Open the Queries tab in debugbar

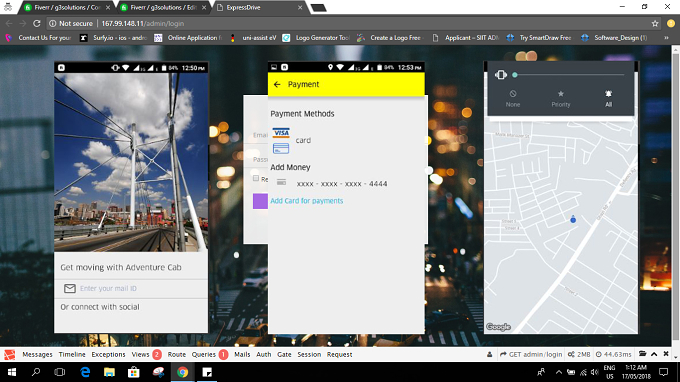[x=209, y=355]
